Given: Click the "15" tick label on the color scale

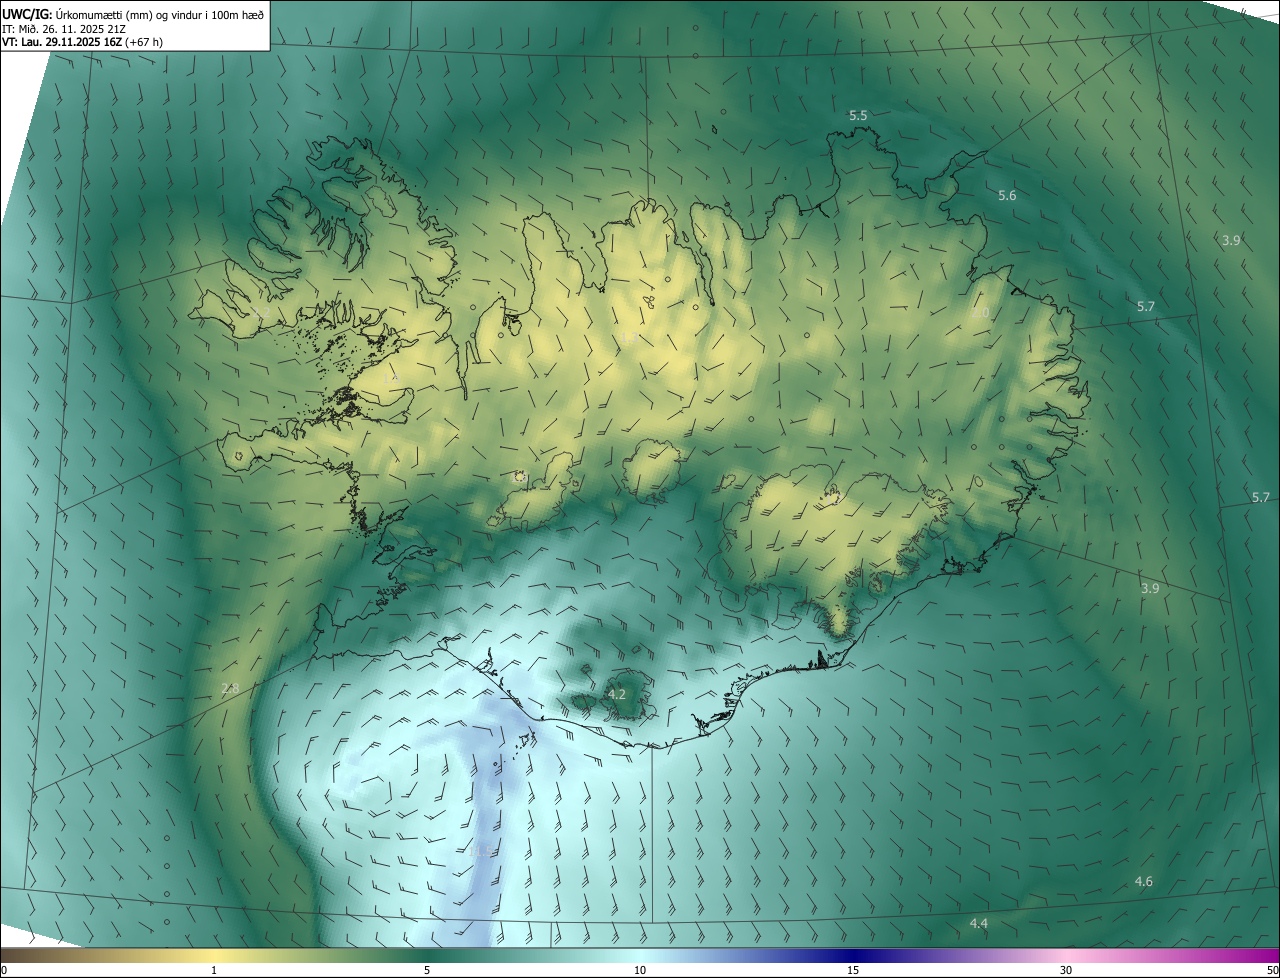Looking at the screenshot, I should (853, 970).
